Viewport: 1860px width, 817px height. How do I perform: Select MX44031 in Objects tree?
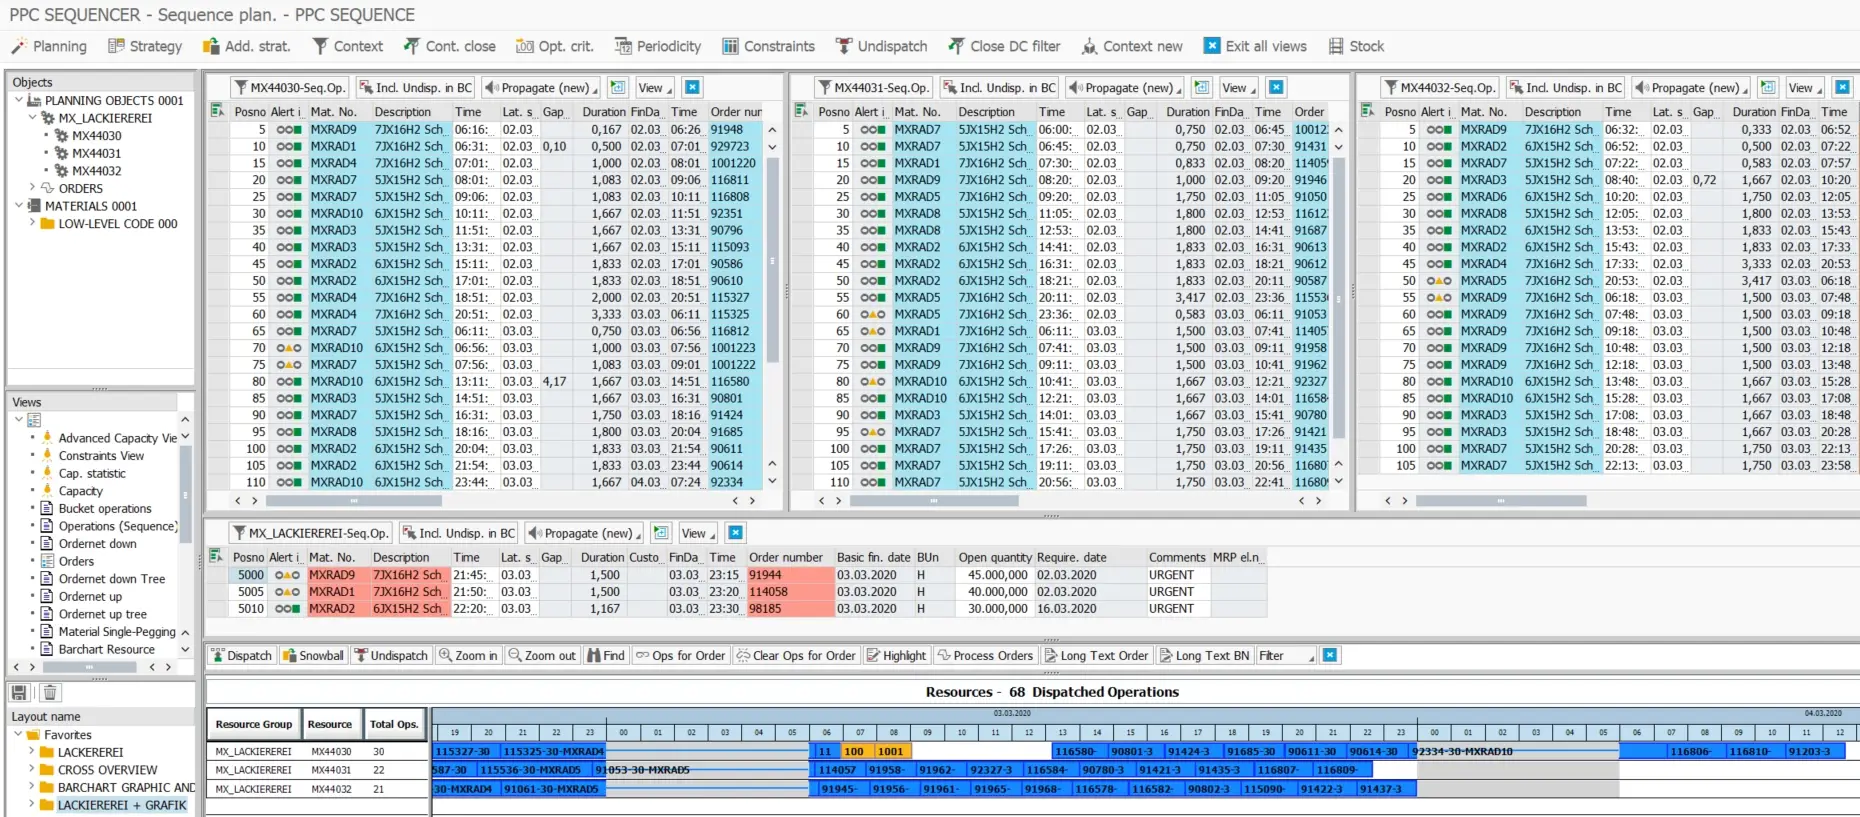point(96,153)
